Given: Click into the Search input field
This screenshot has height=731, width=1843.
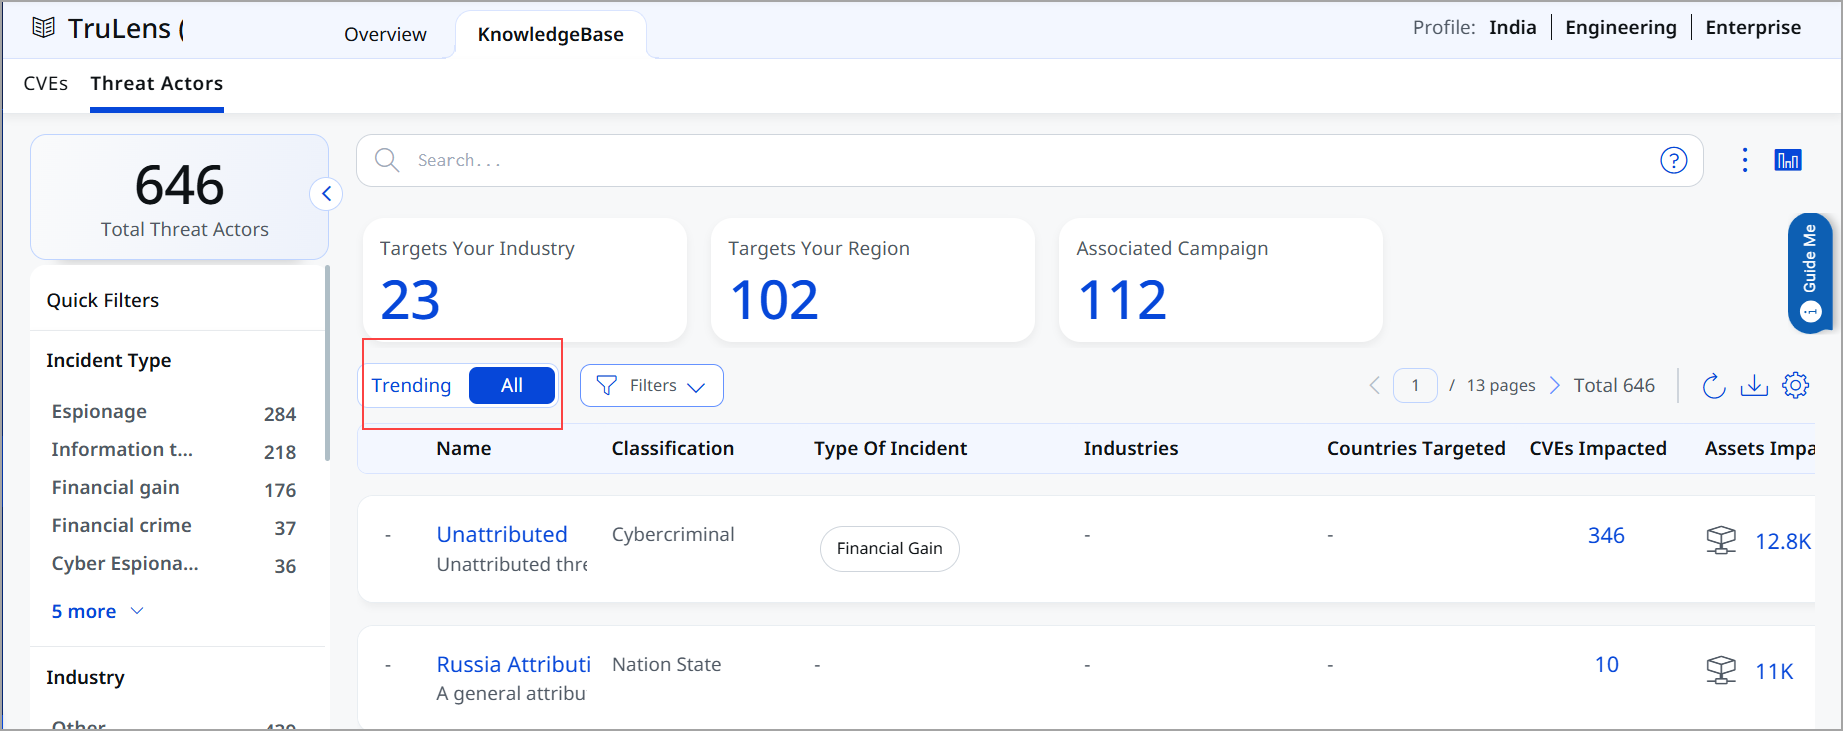Looking at the screenshot, I should (1030, 160).
